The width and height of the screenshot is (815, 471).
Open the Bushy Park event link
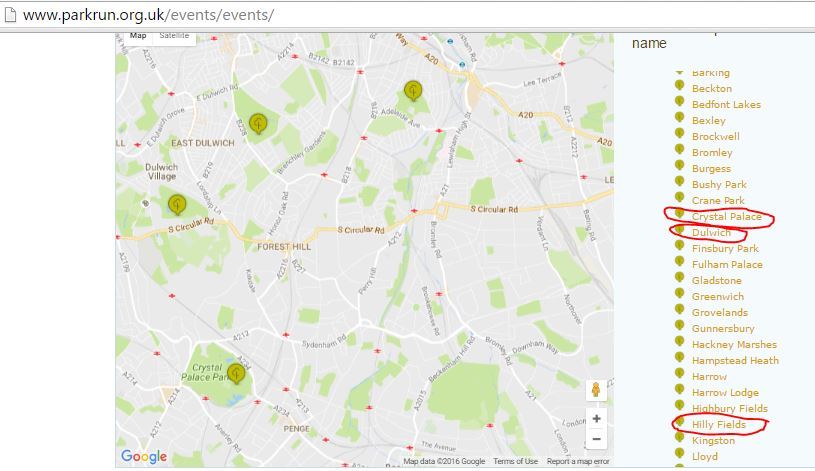(719, 185)
